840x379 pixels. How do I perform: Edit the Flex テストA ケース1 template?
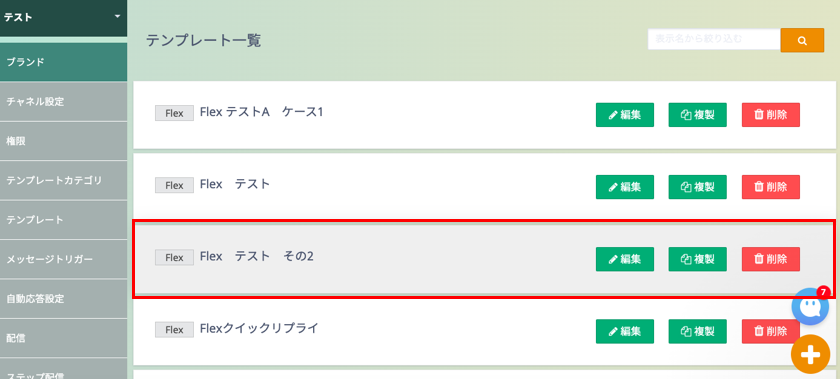pyautogui.click(x=625, y=115)
